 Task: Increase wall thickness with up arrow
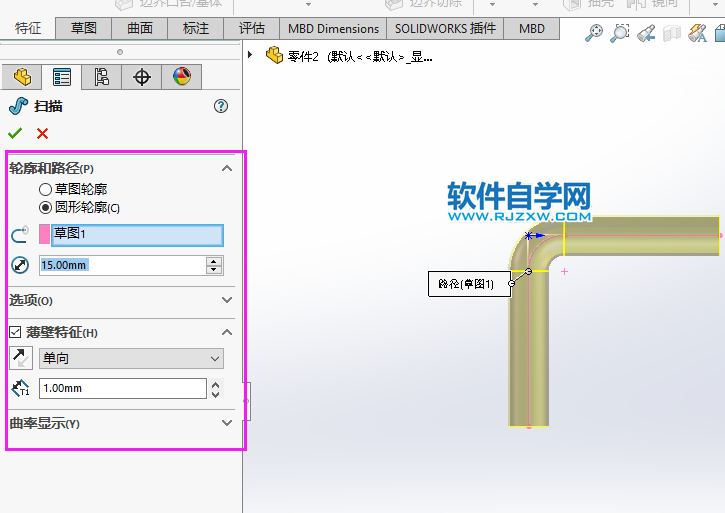[215, 384]
